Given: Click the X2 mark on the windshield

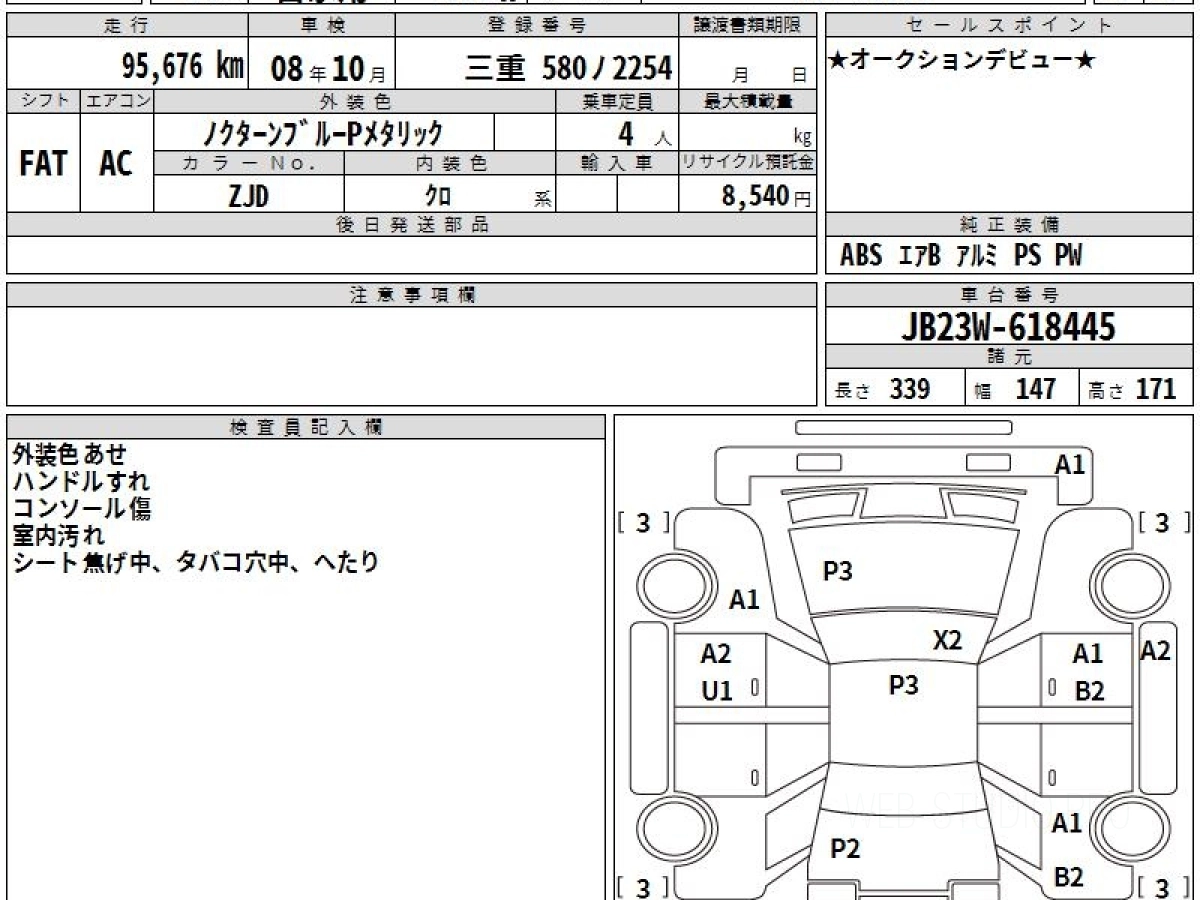Looking at the screenshot, I should pyautogui.click(x=947, y=641).
